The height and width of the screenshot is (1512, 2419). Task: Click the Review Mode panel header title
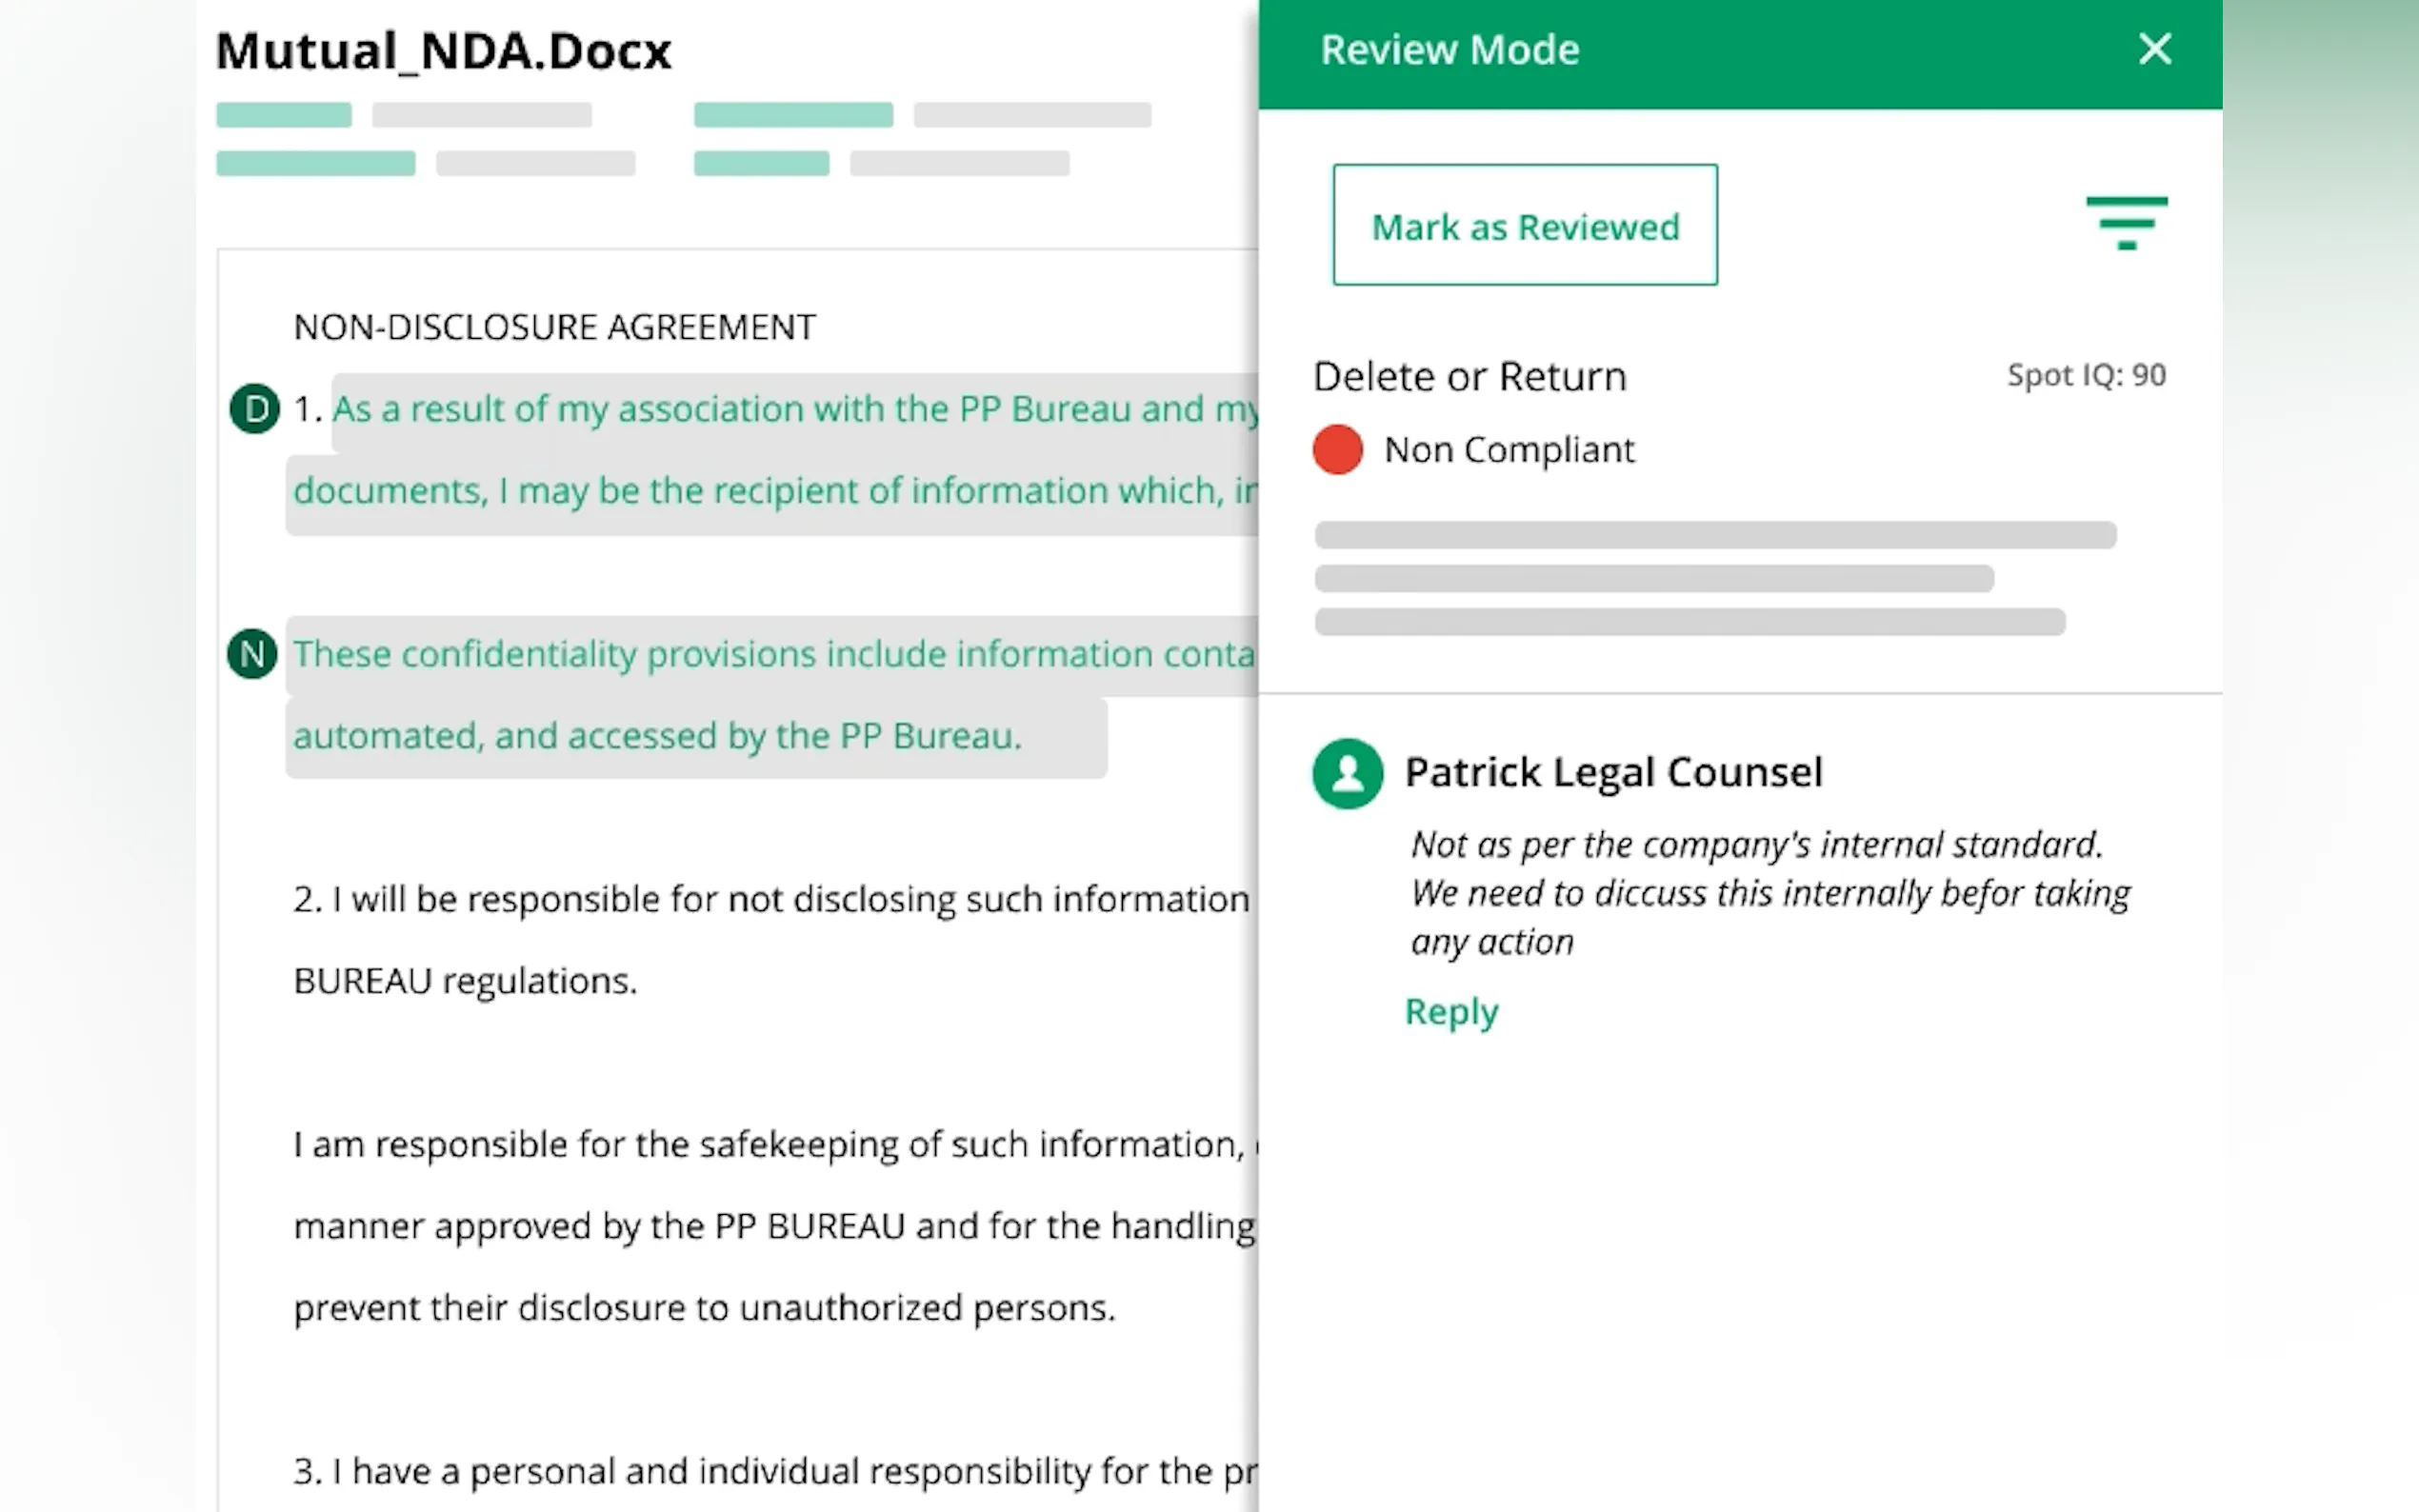(1449, 50)
